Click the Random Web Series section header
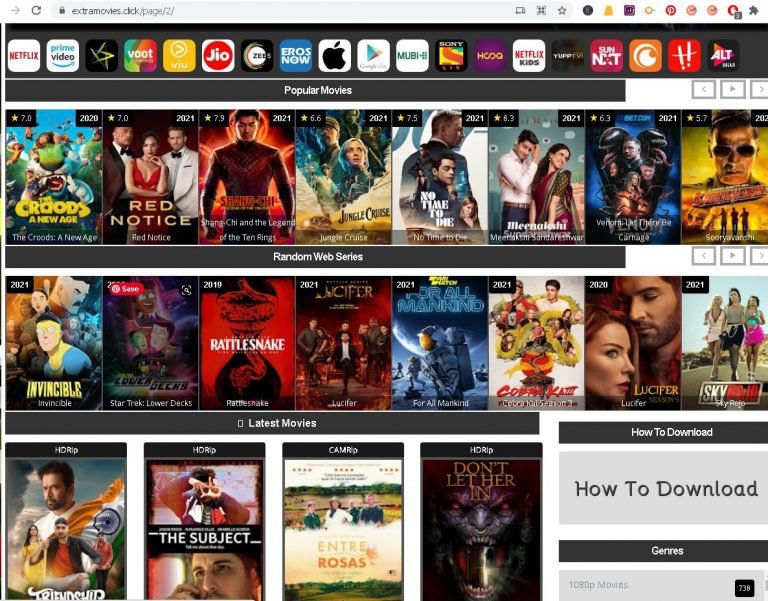The width and height of the screenshot is (768, 601). pos(315,256)
